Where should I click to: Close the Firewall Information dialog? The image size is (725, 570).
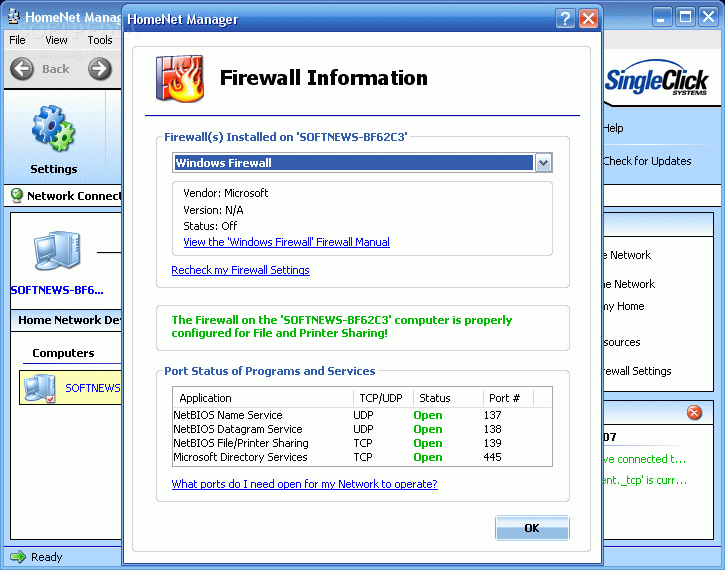coord(588,19)
